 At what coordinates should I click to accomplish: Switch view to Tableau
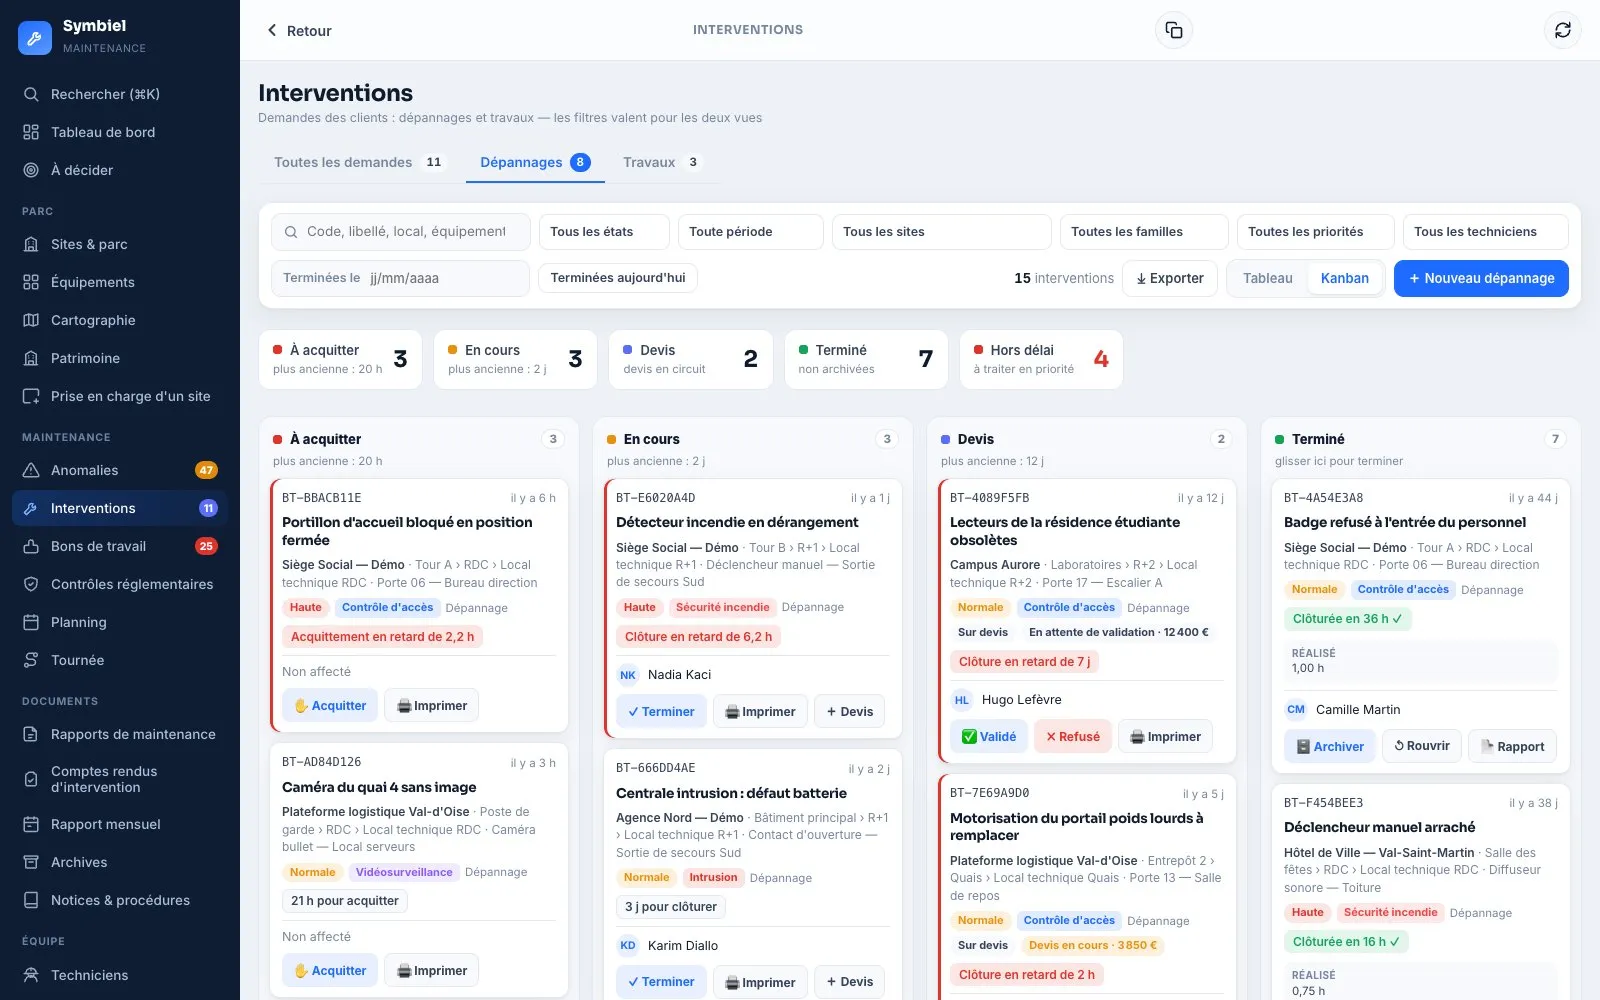(1267, 278)
